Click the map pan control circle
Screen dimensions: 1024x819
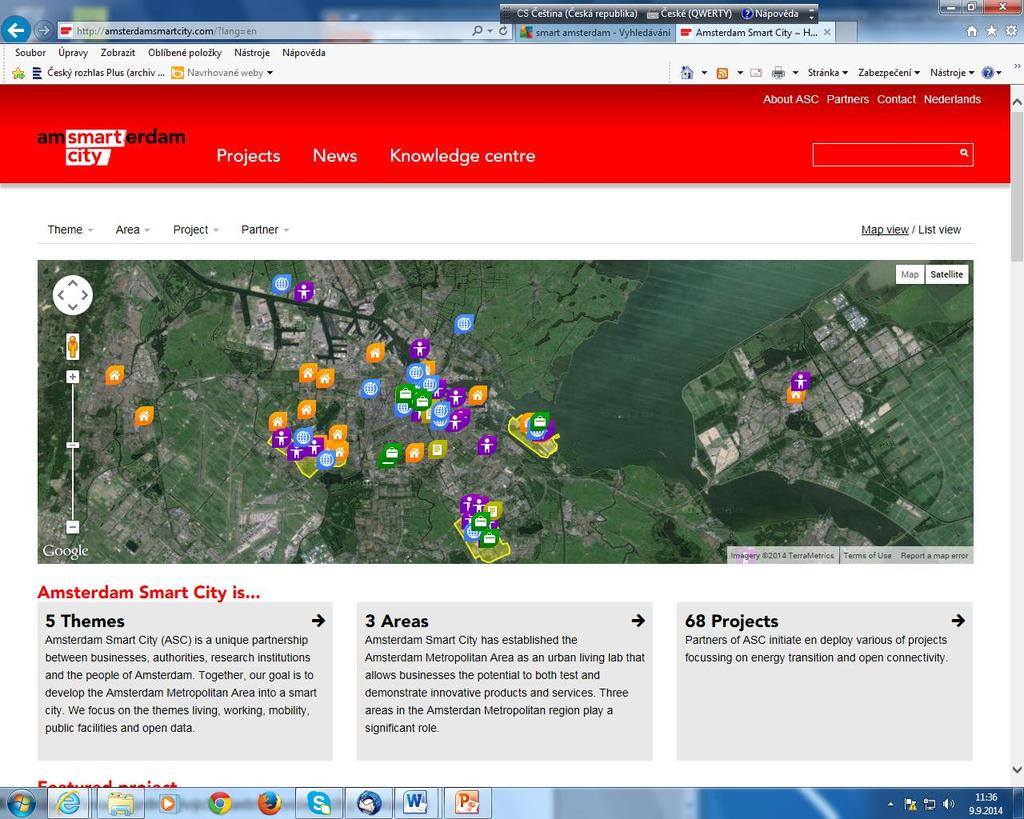click(x=72, y=295)
